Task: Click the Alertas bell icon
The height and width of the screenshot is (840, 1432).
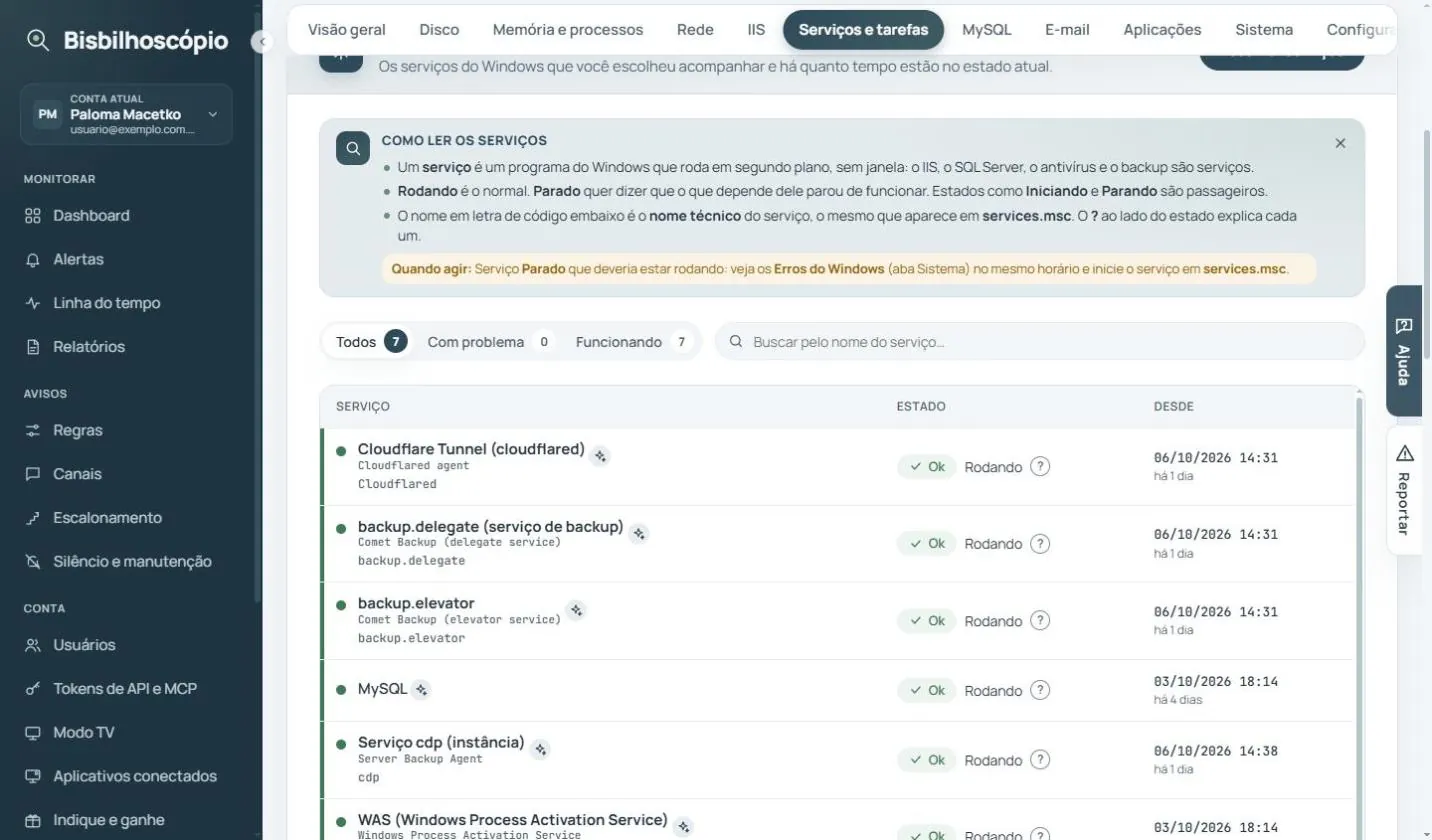Action: [x=32, y=259]
